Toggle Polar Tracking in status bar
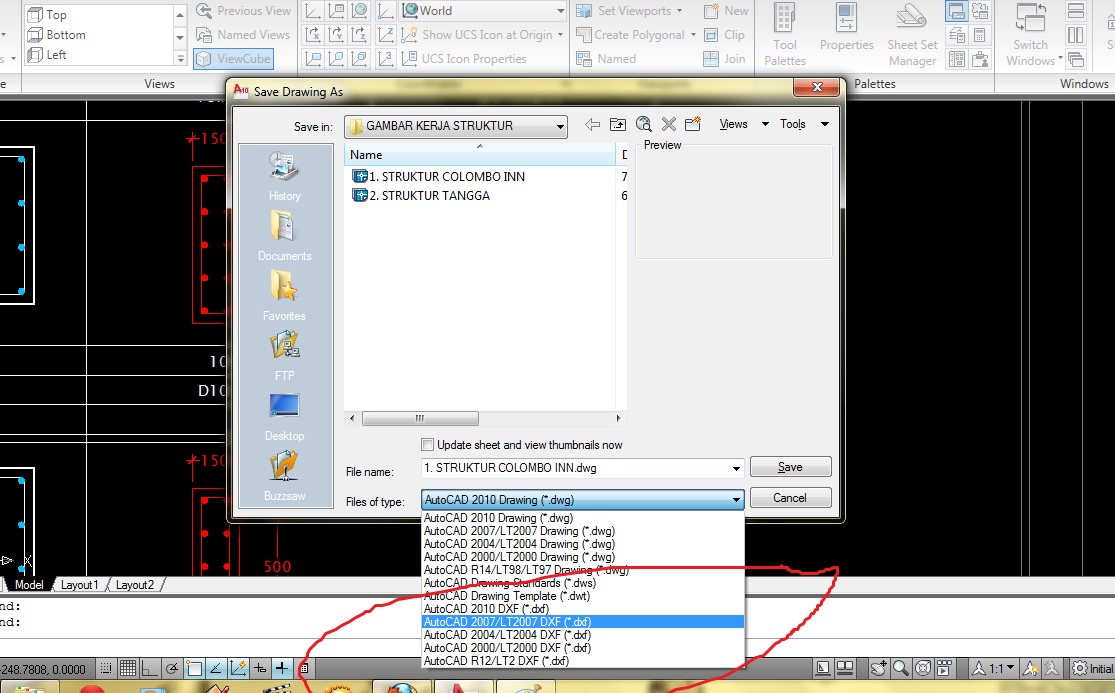 [x=171, y=668]
